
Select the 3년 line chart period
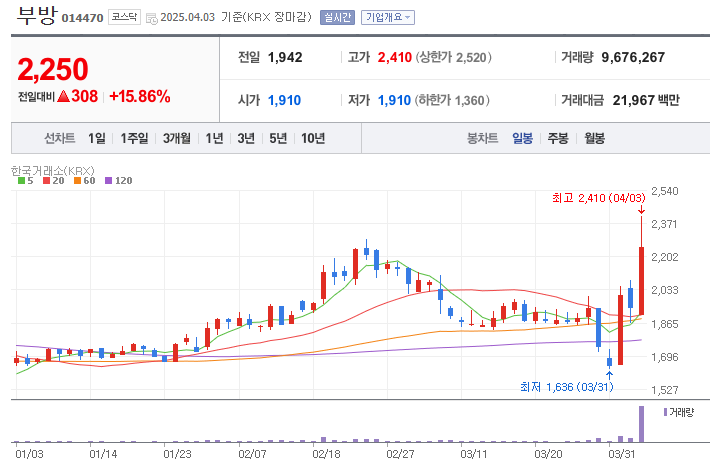tap(246, 138)
